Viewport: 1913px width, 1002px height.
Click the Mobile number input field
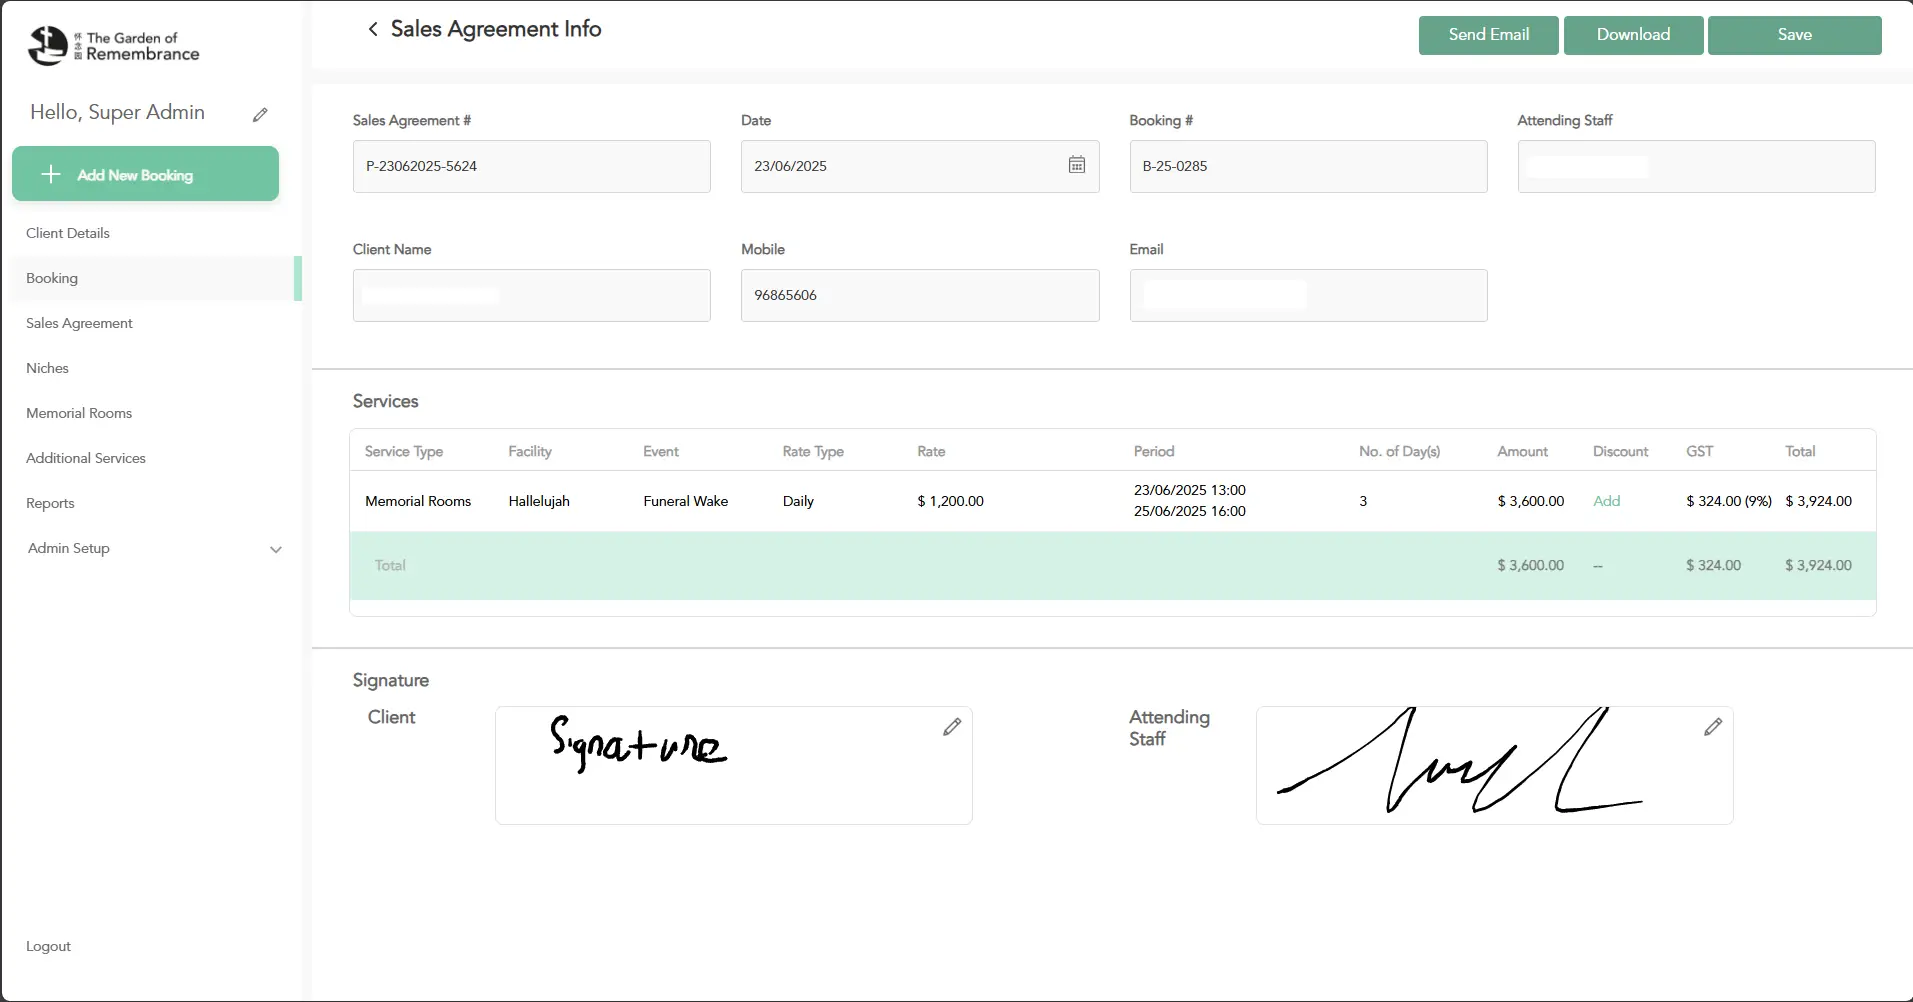[x=919, y=295]
